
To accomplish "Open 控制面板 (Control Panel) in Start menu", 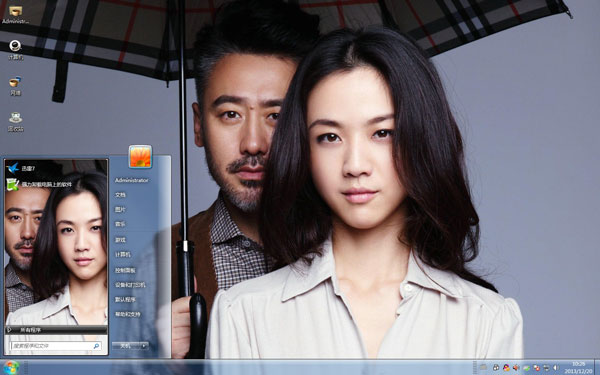I will click(x=125, y=270).
